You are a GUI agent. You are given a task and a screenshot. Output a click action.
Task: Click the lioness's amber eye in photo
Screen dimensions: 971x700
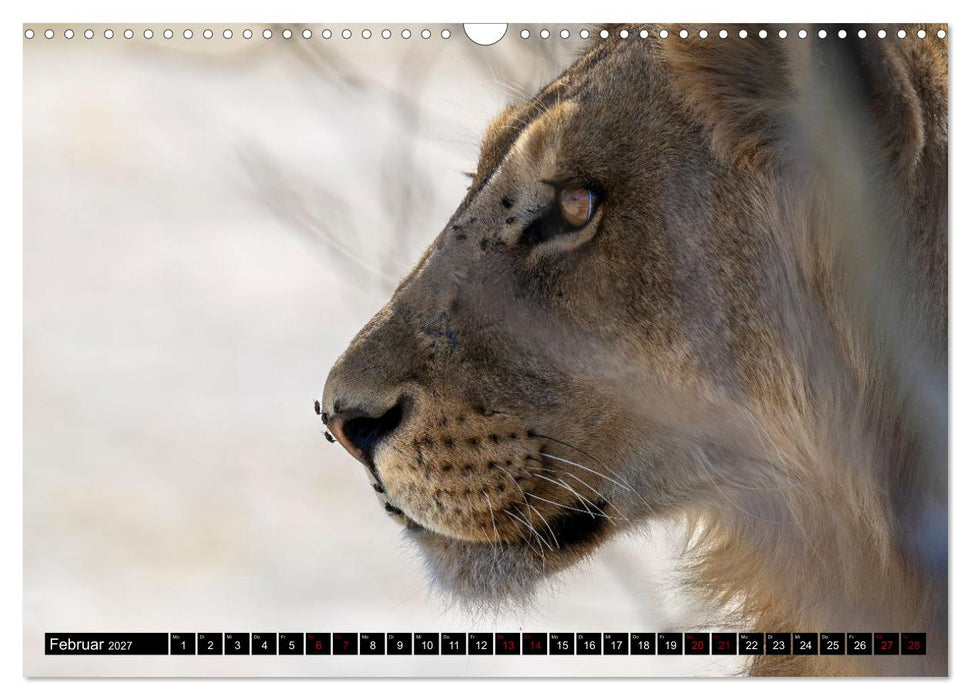point(577,207)
